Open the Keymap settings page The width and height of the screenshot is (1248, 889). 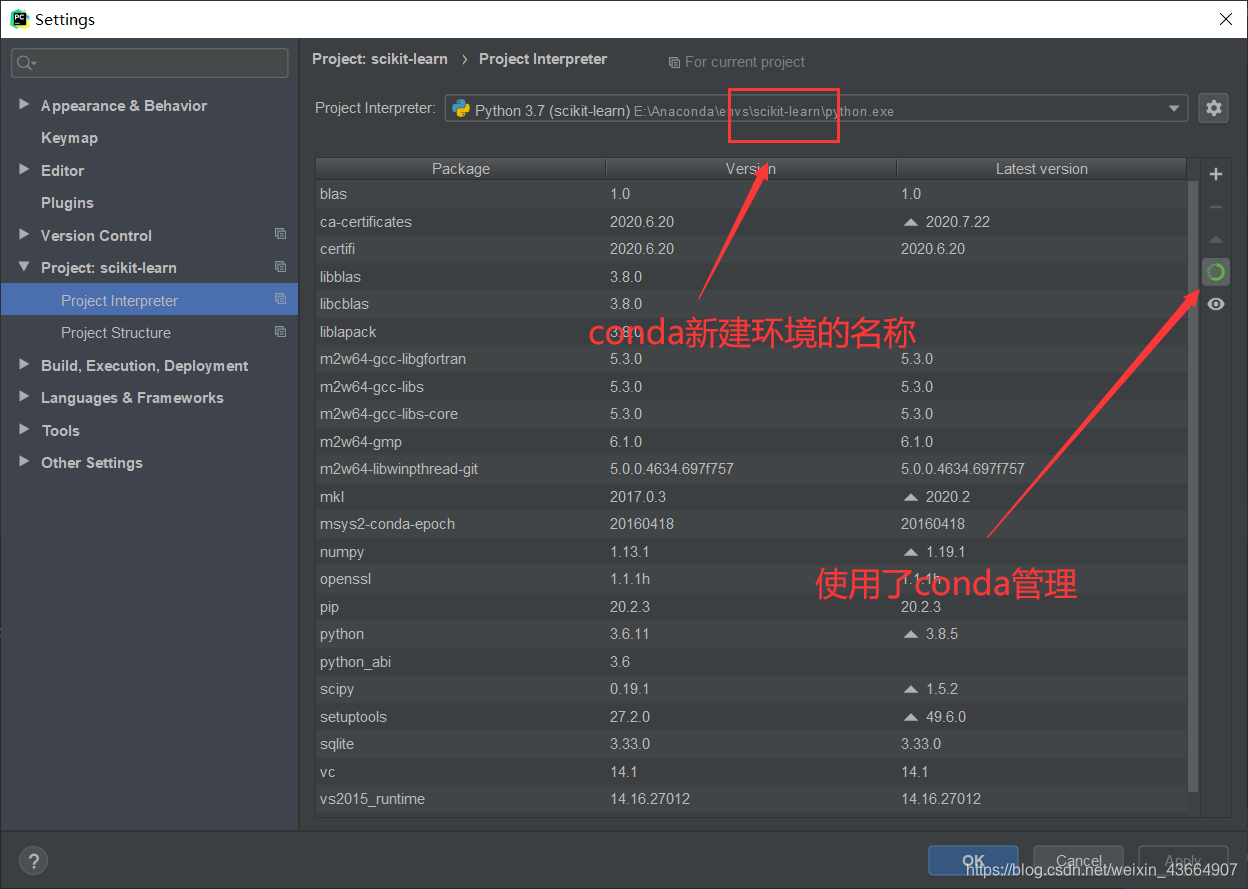tap(69, 138)
